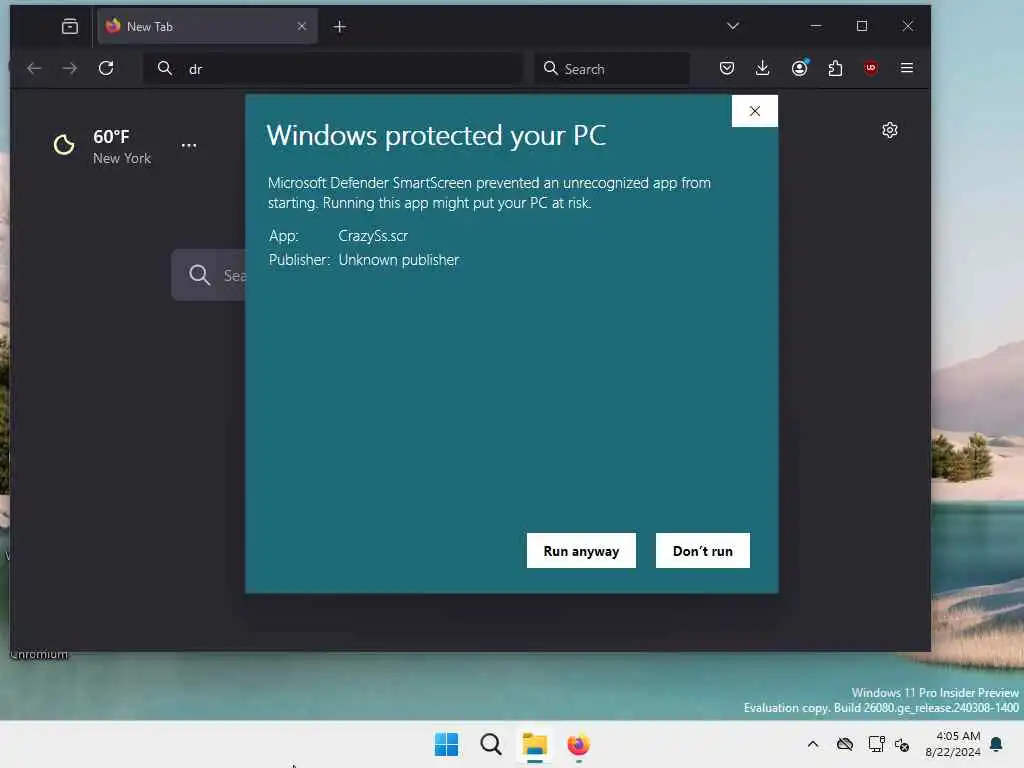Maximize the Firefox window
Screen dimensions: 1024x768
[862, 26]
